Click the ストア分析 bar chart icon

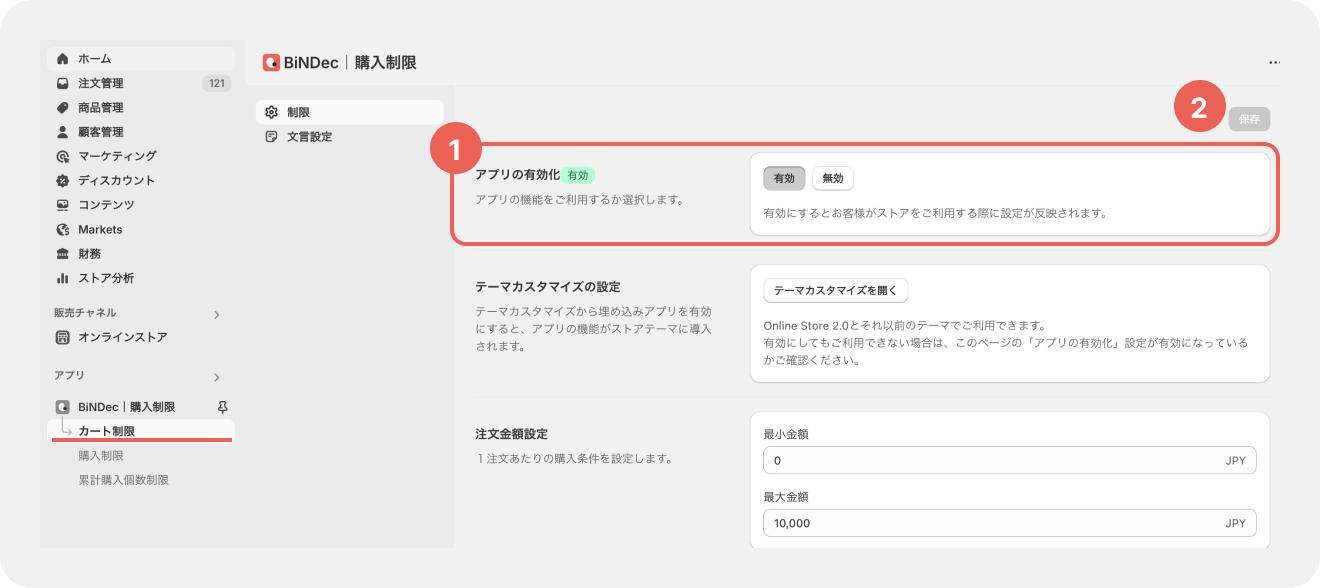coord(63,278)
